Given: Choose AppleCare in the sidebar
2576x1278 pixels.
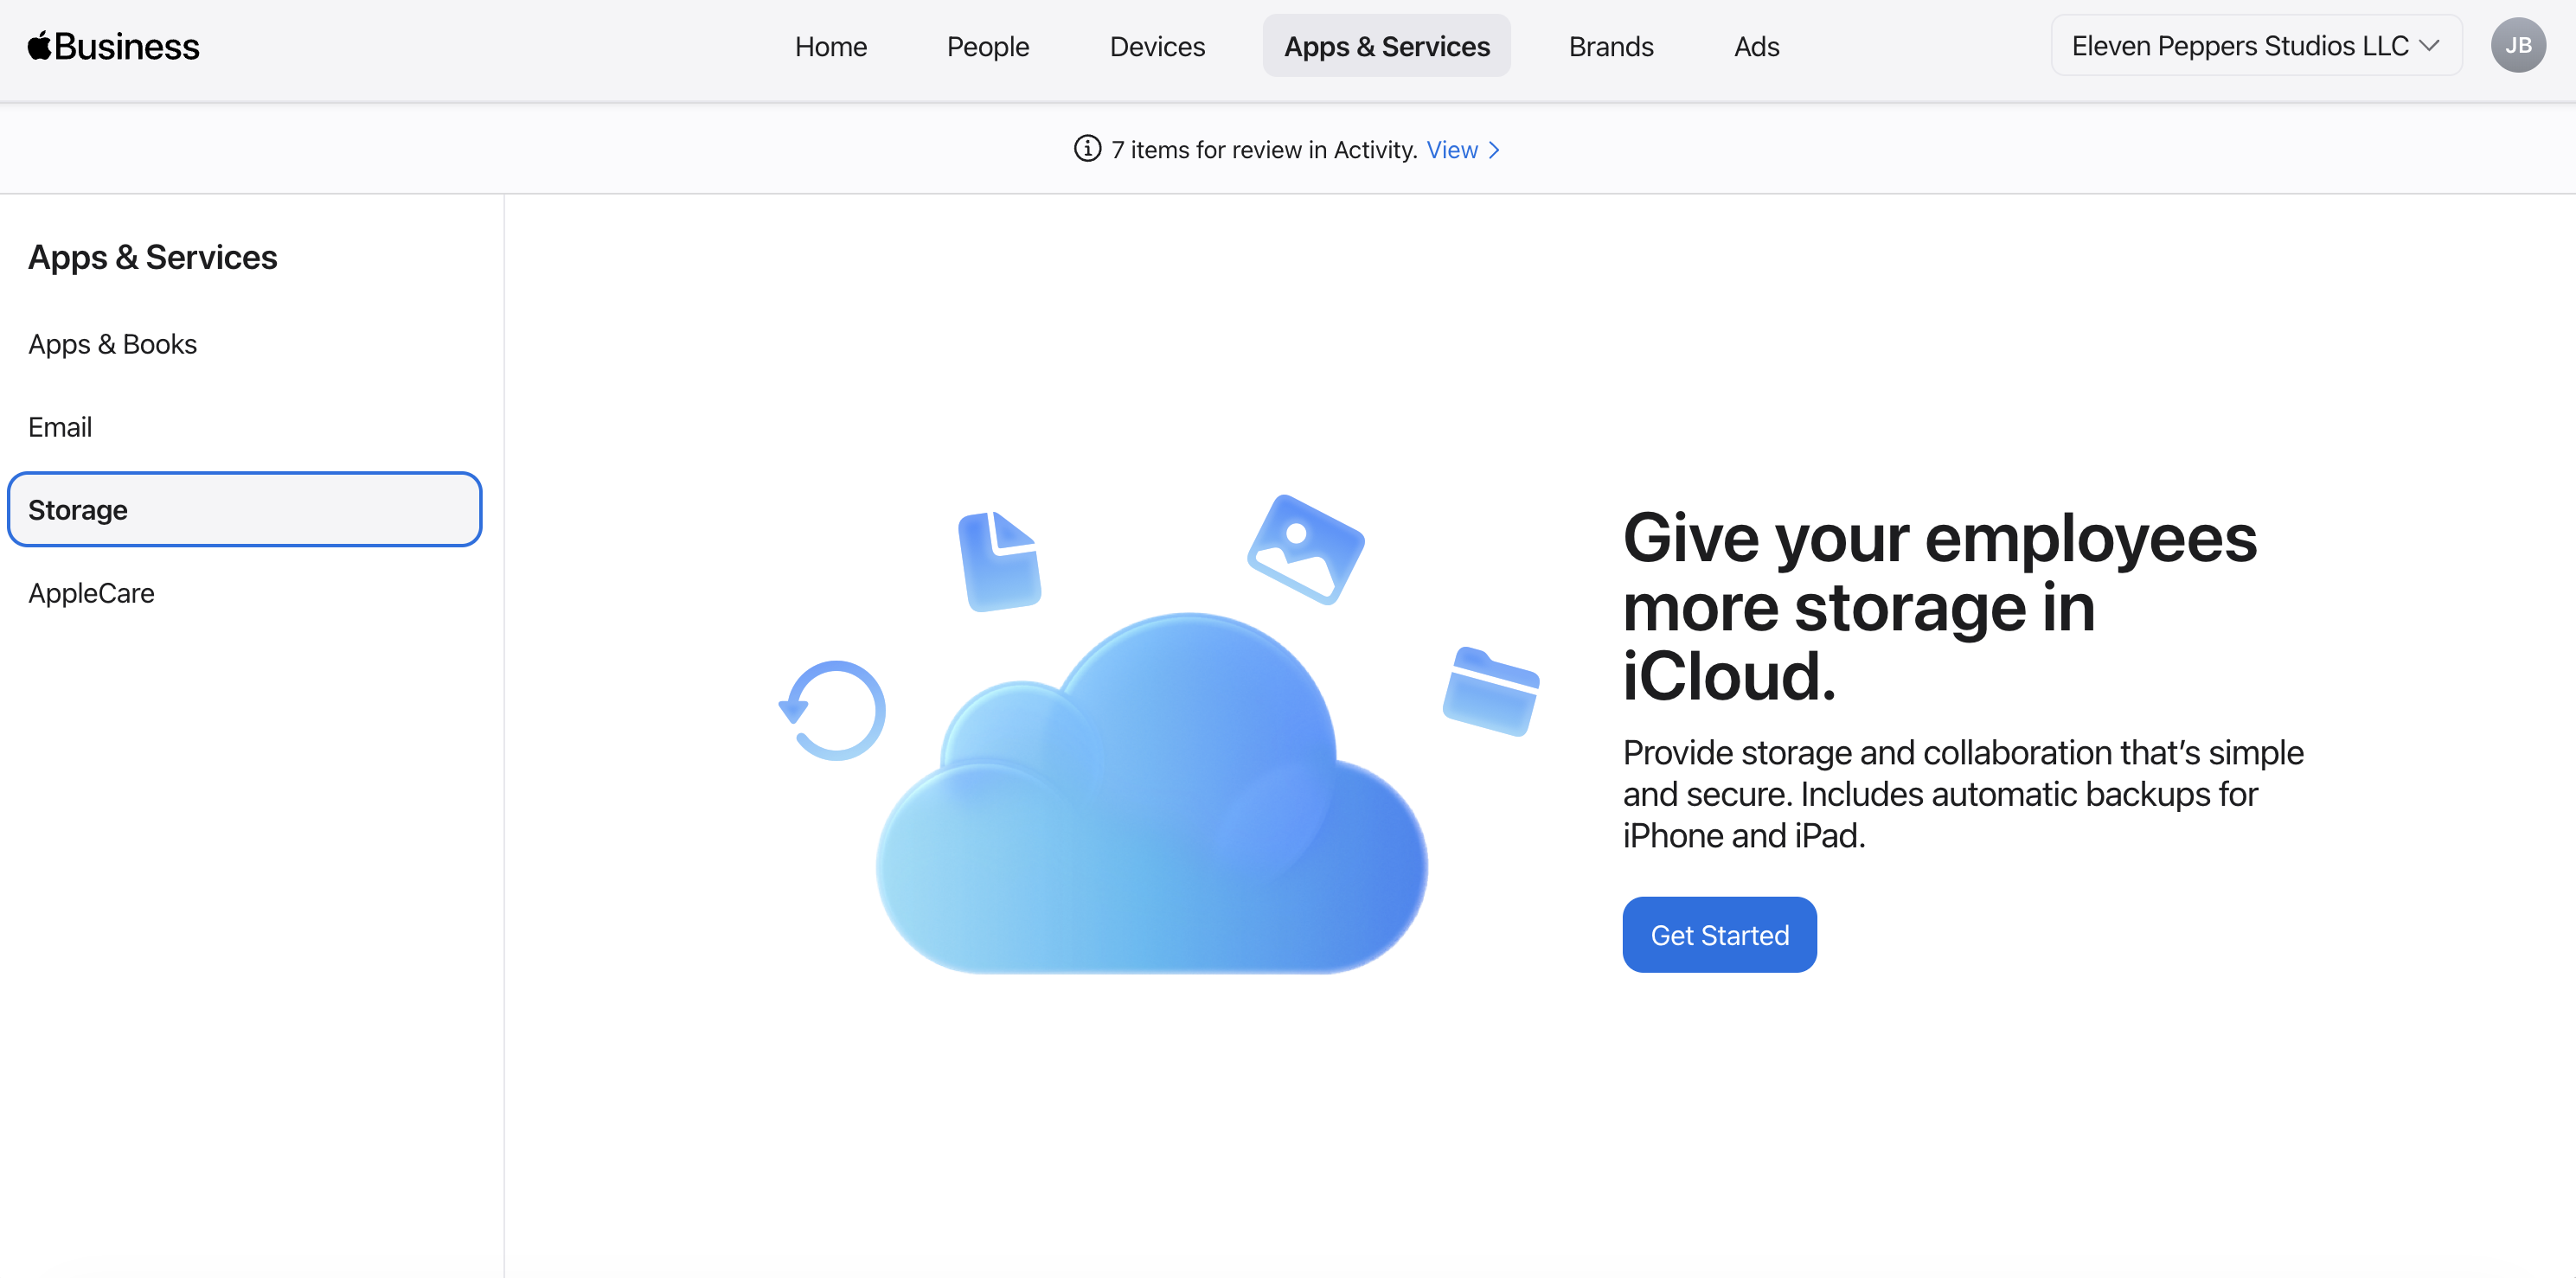Looking at the screenshot, I should click(x=91, y=593).
